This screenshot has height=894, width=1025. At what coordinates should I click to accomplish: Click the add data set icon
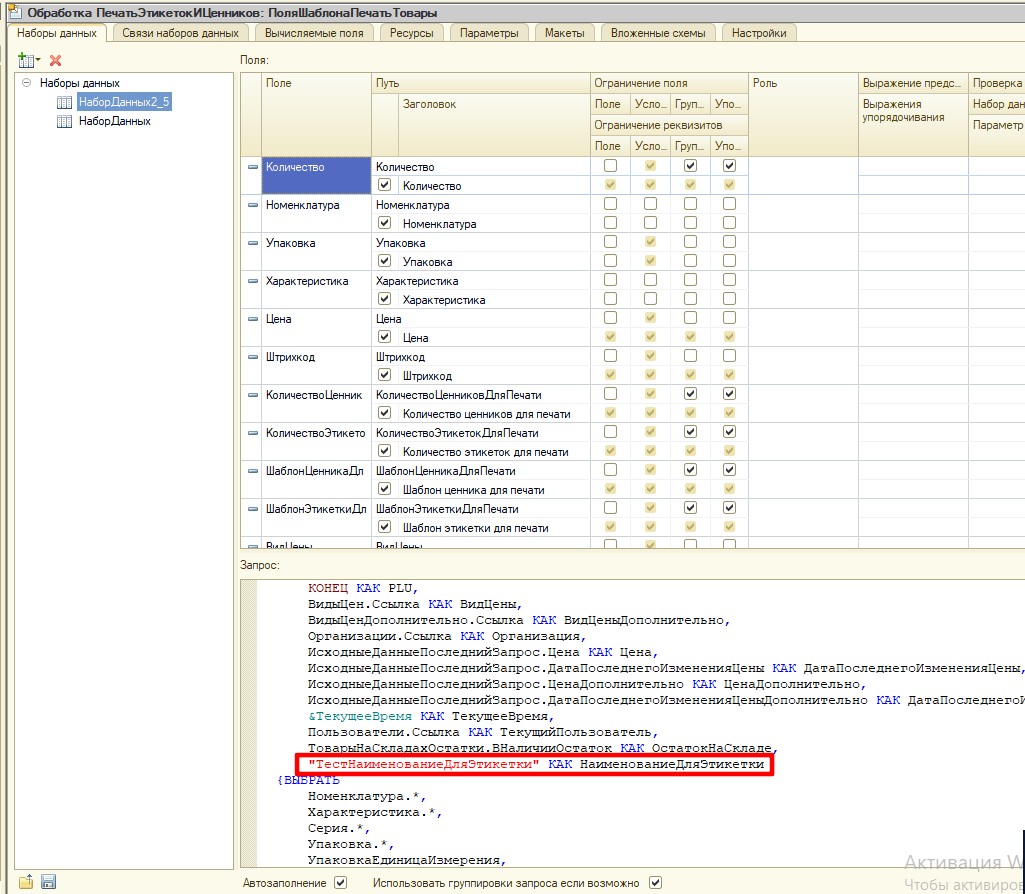[25, 61]
